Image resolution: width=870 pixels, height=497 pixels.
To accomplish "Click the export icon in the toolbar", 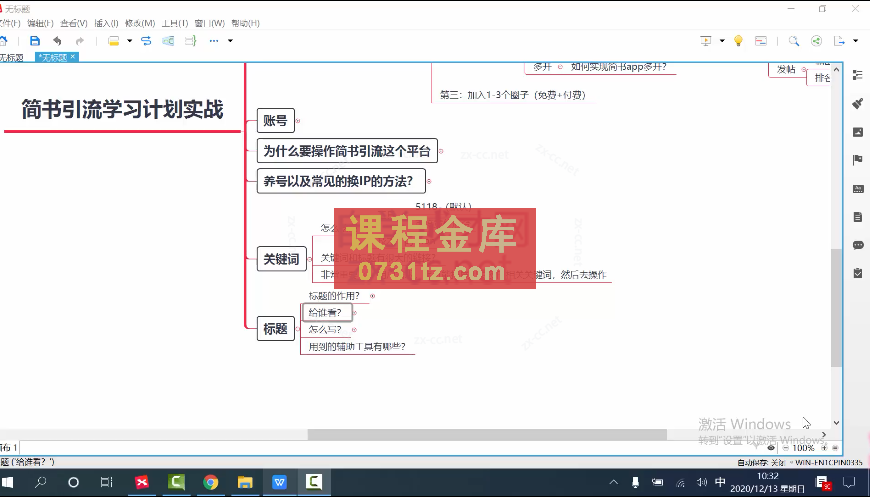I will tap(839, 40).
